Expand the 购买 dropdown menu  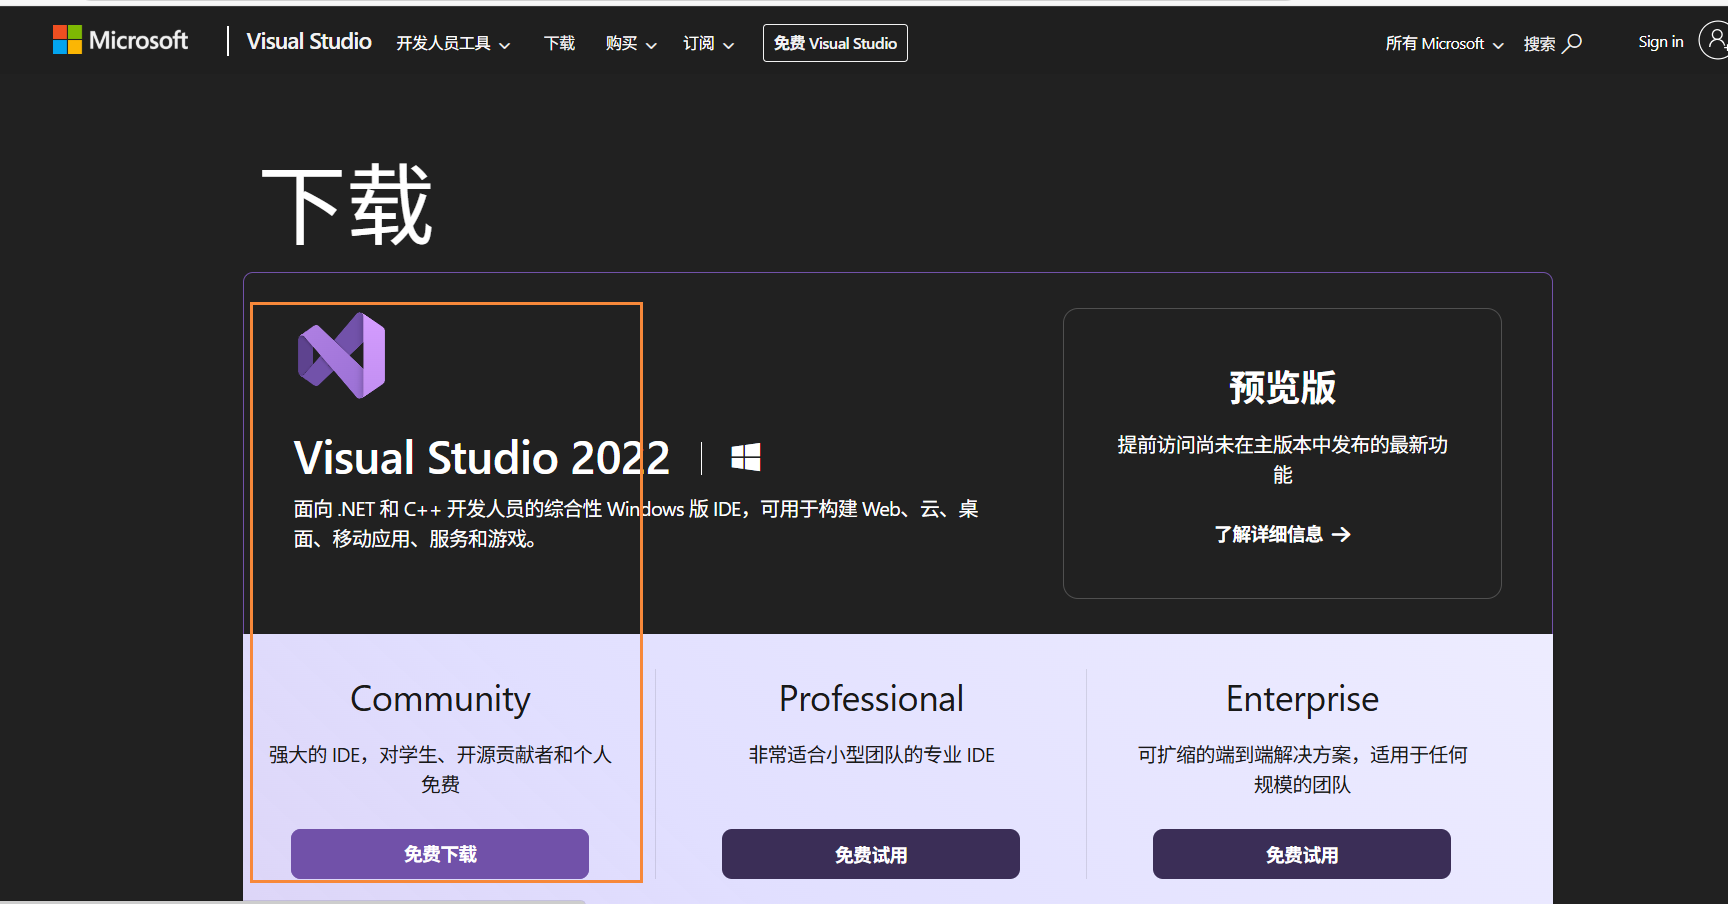630,43
